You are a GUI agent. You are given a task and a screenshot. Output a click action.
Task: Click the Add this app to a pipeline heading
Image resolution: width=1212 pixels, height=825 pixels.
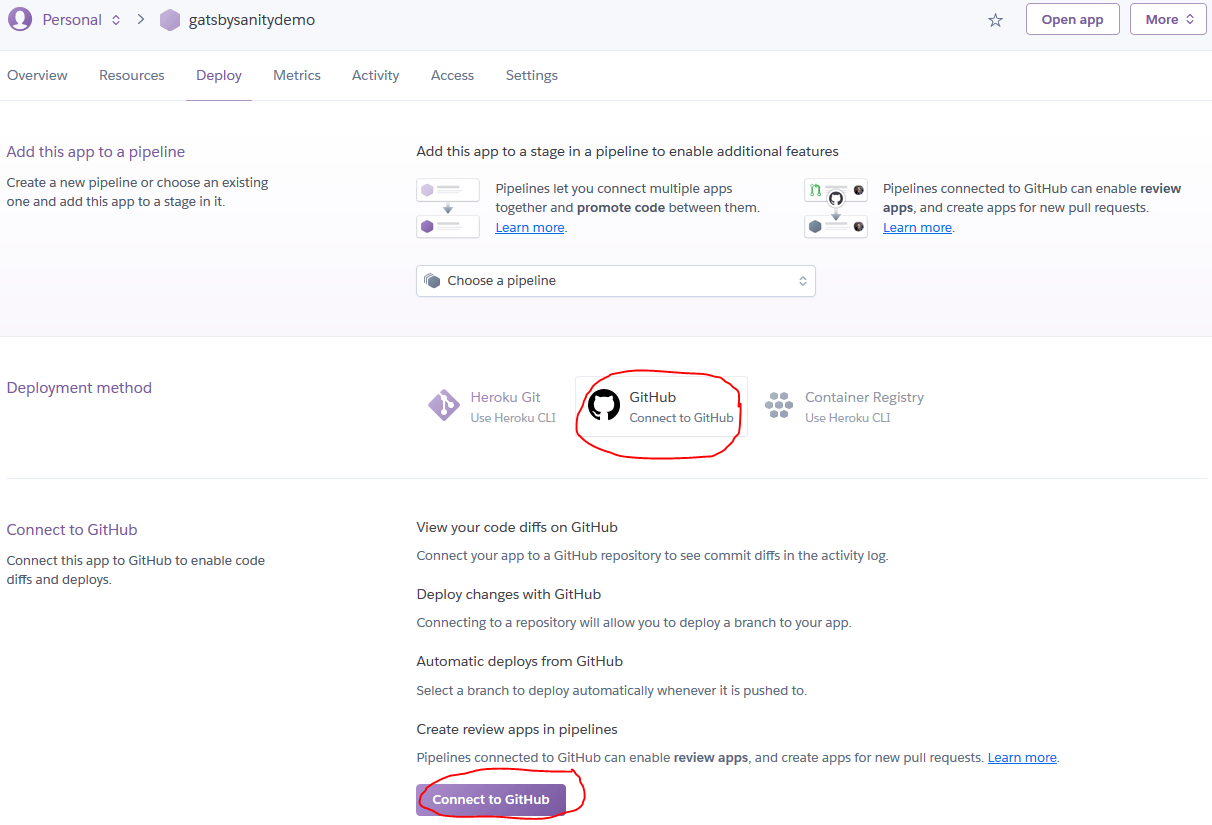pyautogui.click(x=96, y=152)
